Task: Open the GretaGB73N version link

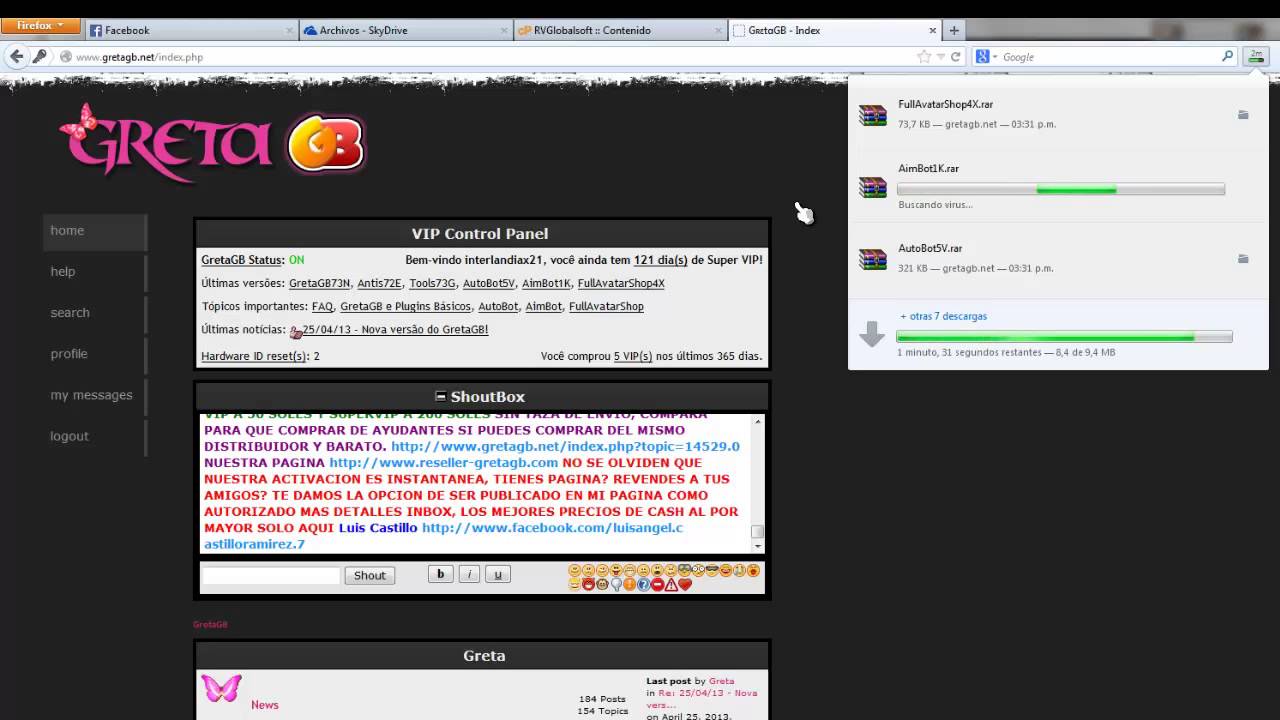Action: point(320,283)
